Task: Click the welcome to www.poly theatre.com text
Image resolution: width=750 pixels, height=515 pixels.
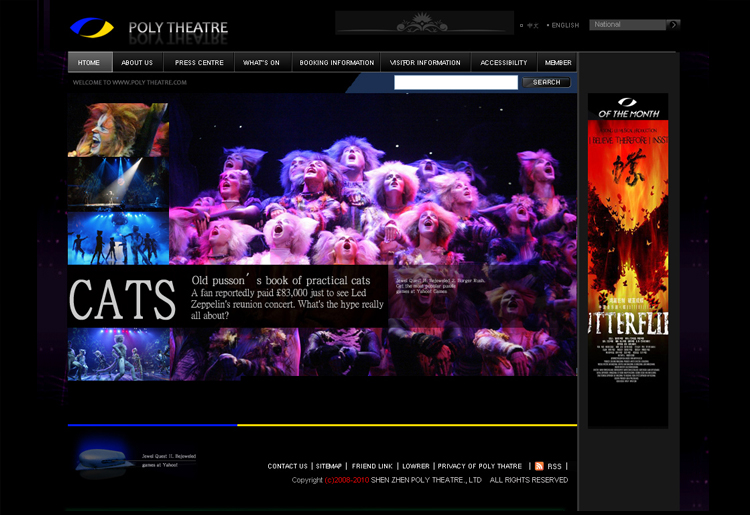Action: pos(130,82)
